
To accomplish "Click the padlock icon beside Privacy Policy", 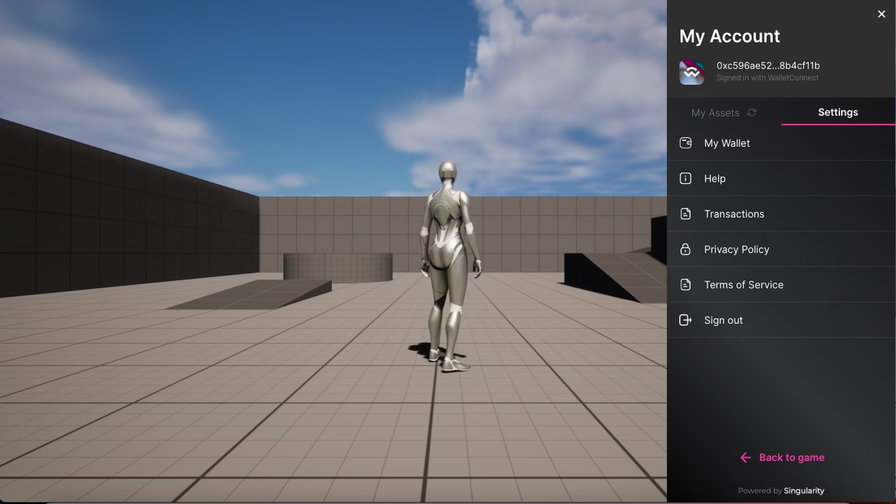I will [x=685, y=249].
